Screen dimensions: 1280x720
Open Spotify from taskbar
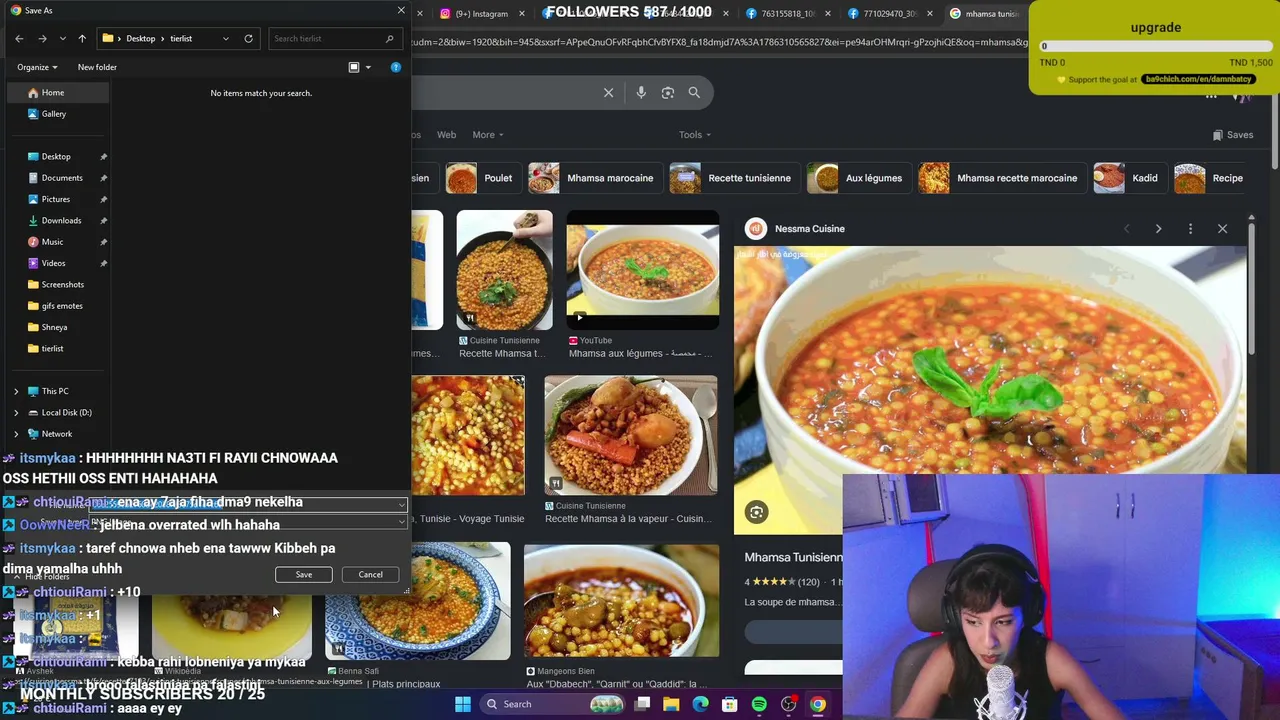pyautogui.click(x=759, y=704)
